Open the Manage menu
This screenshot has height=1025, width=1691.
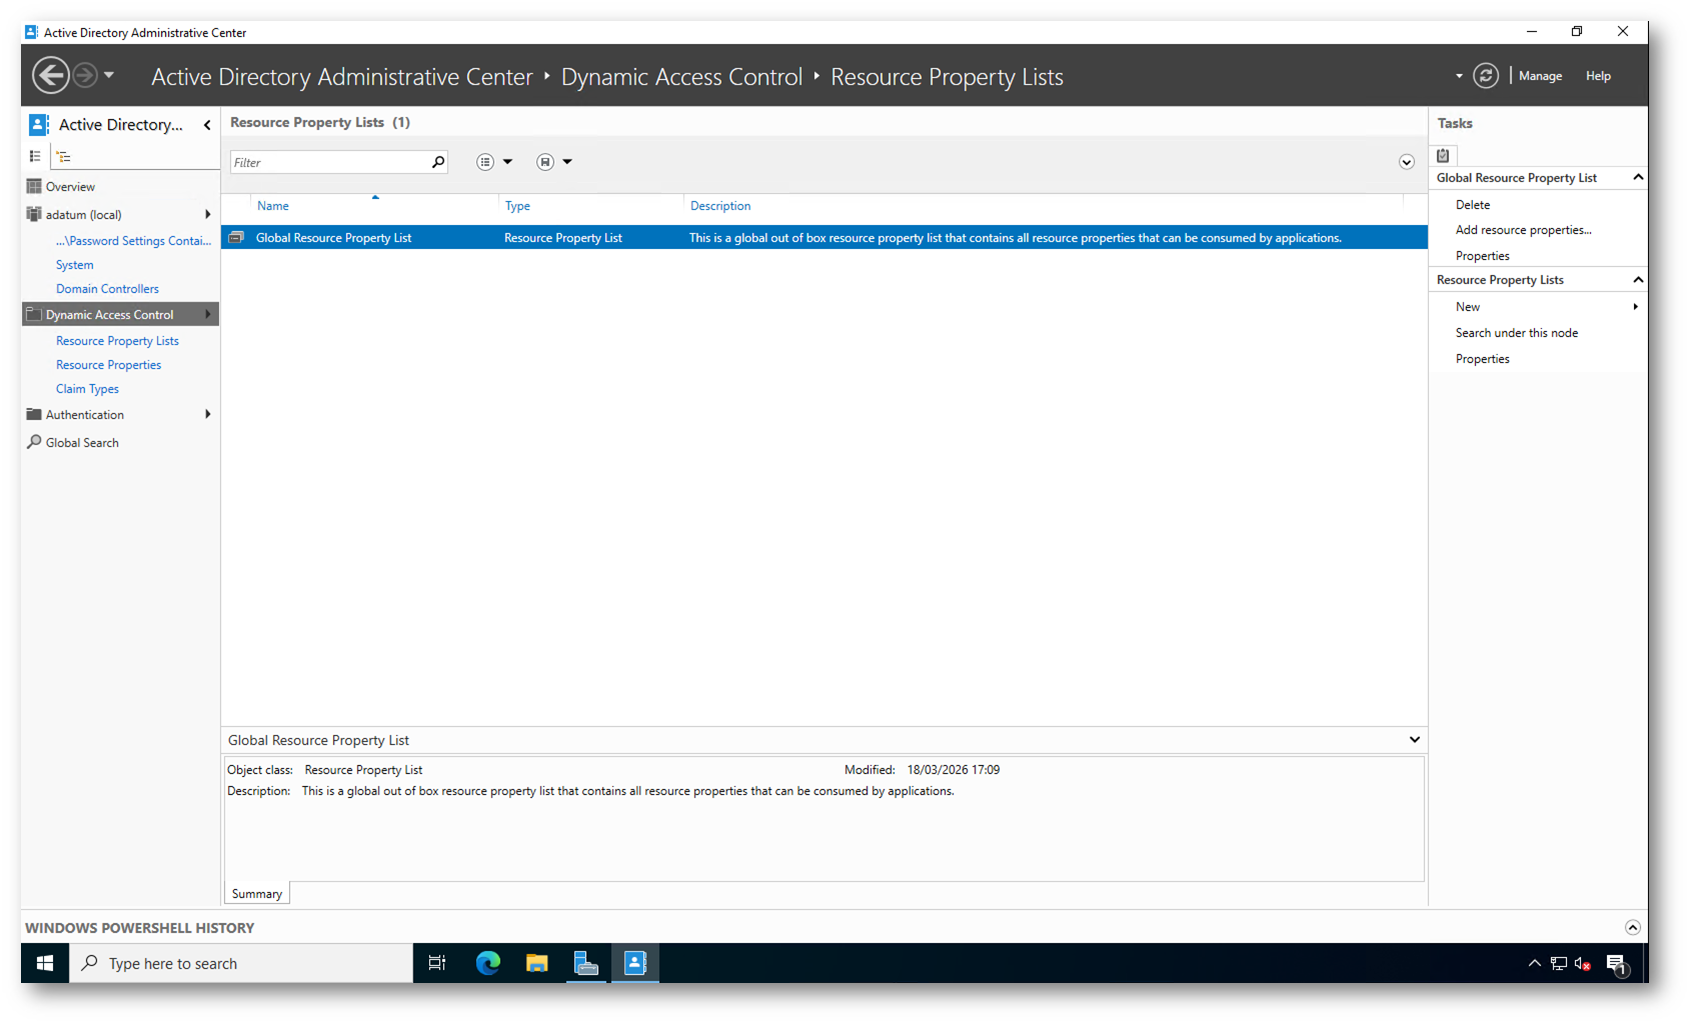click(x=1540, y=76)
